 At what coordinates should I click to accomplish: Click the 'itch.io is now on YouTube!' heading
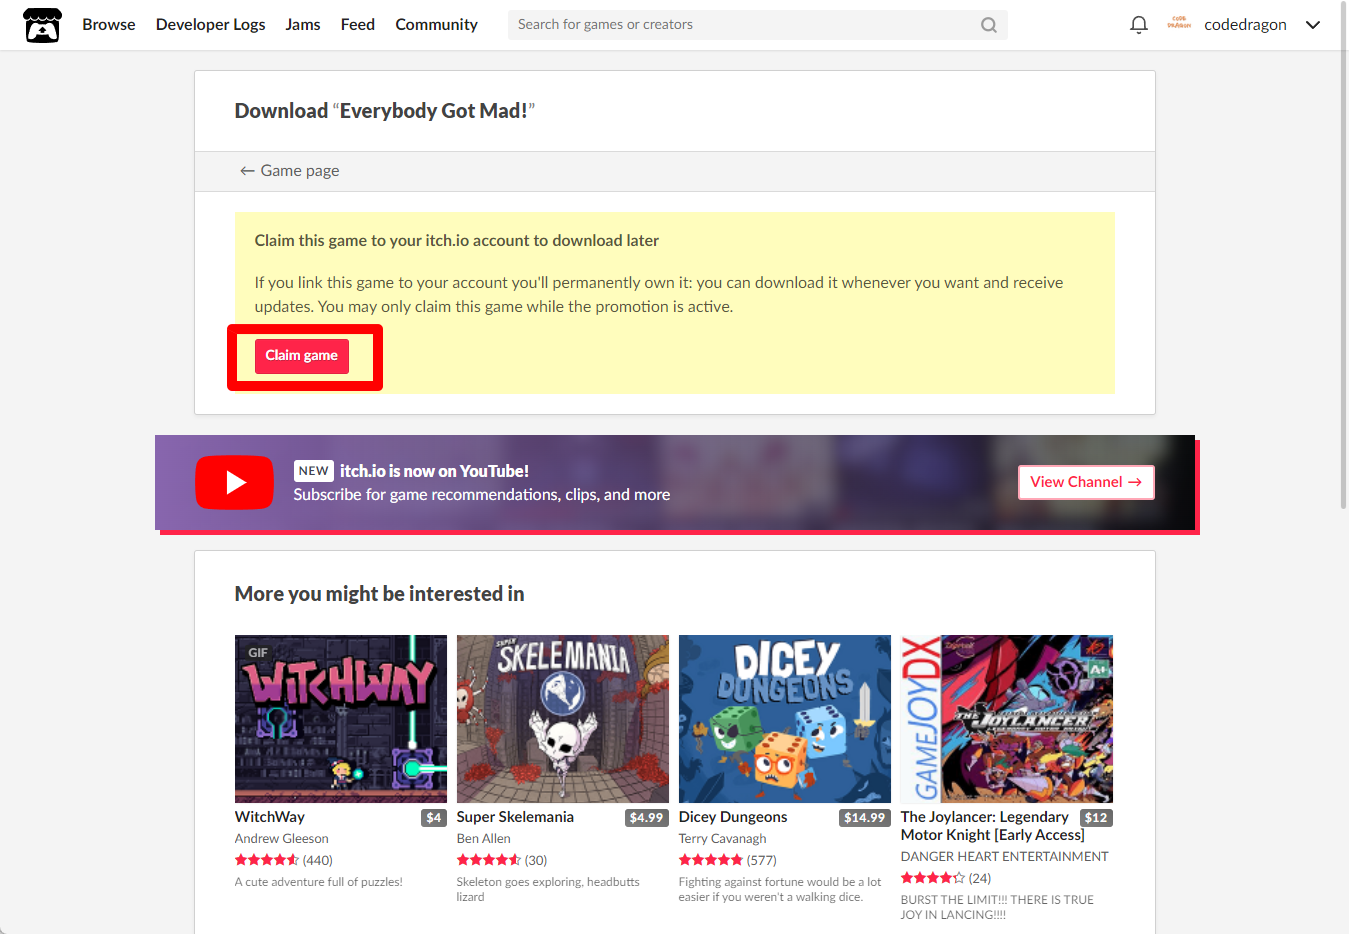(x=434, y=471)
